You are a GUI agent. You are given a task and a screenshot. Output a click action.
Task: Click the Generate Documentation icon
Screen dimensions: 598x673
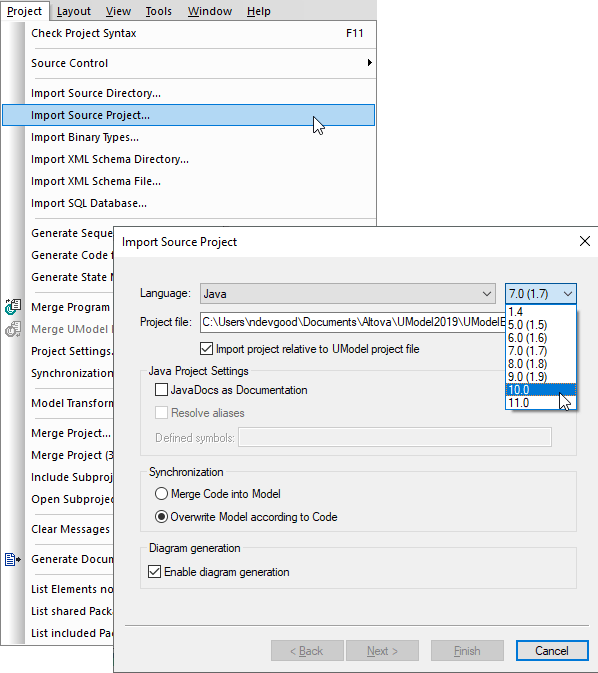13,559
